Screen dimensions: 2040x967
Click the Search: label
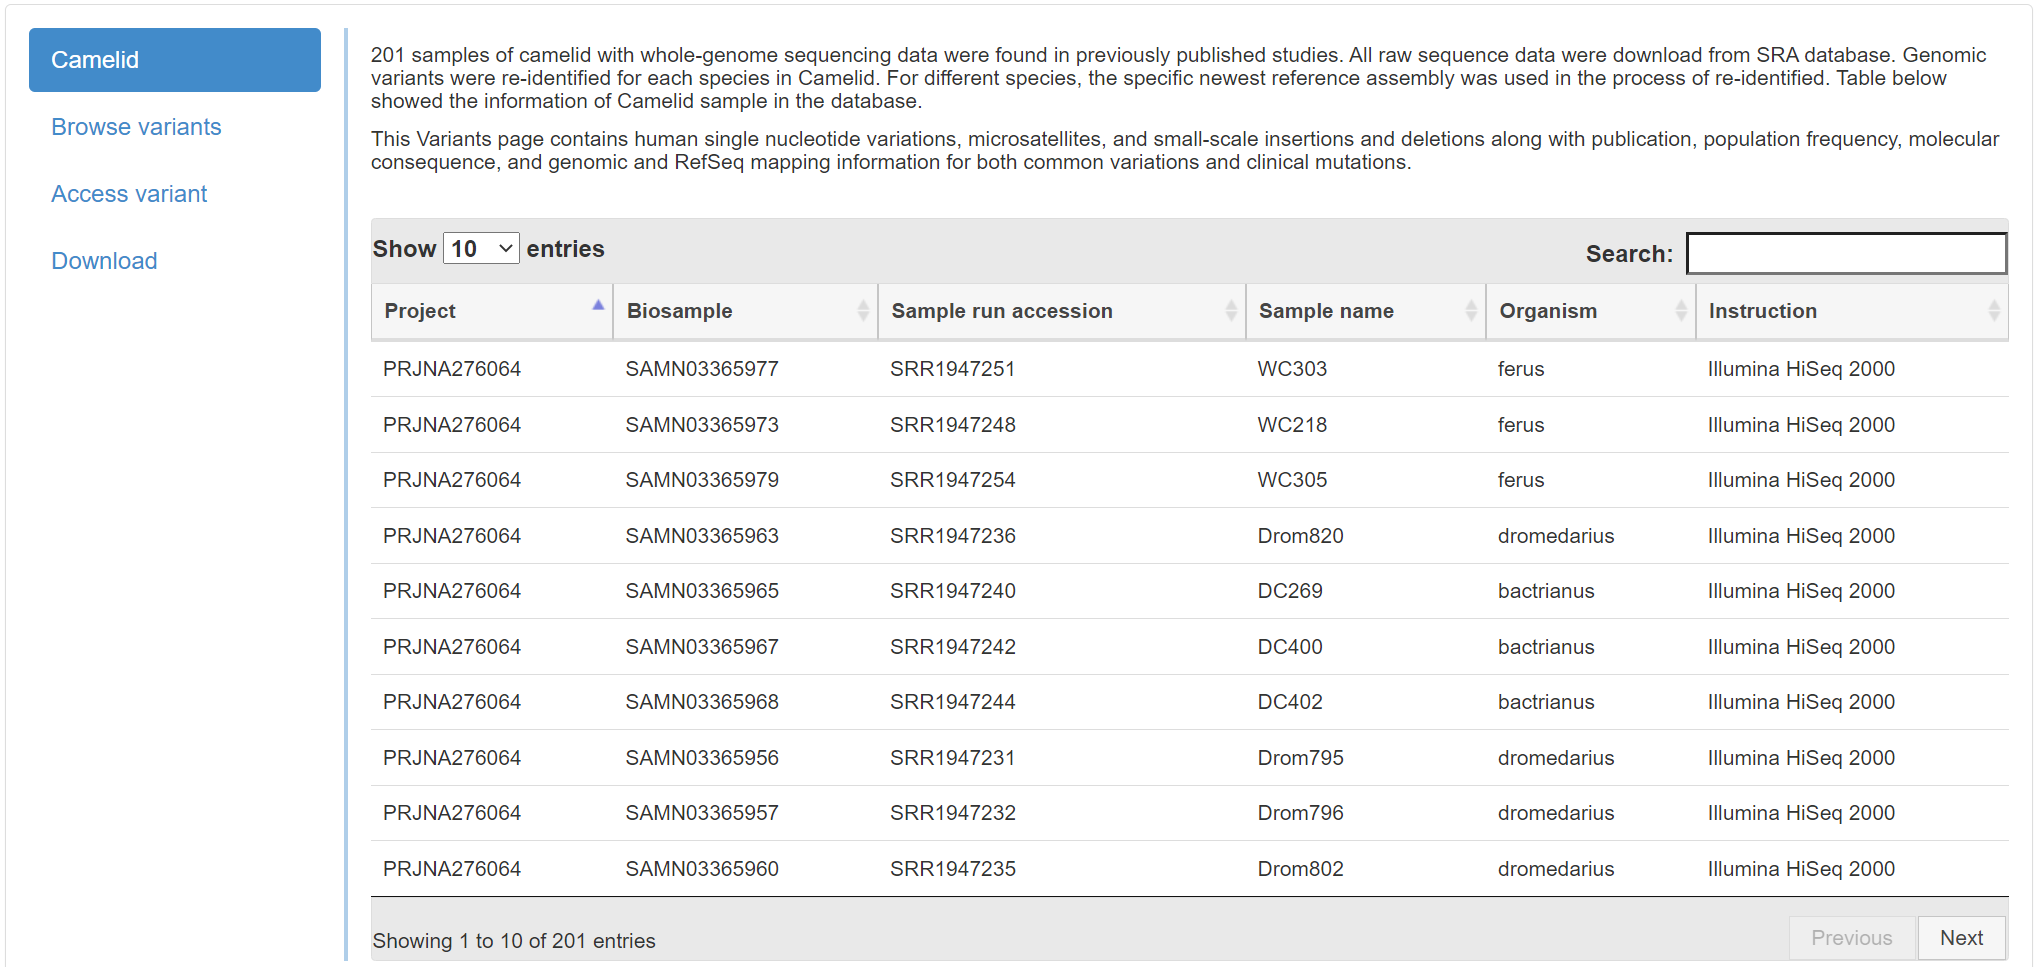click(x=1629, y=254)
